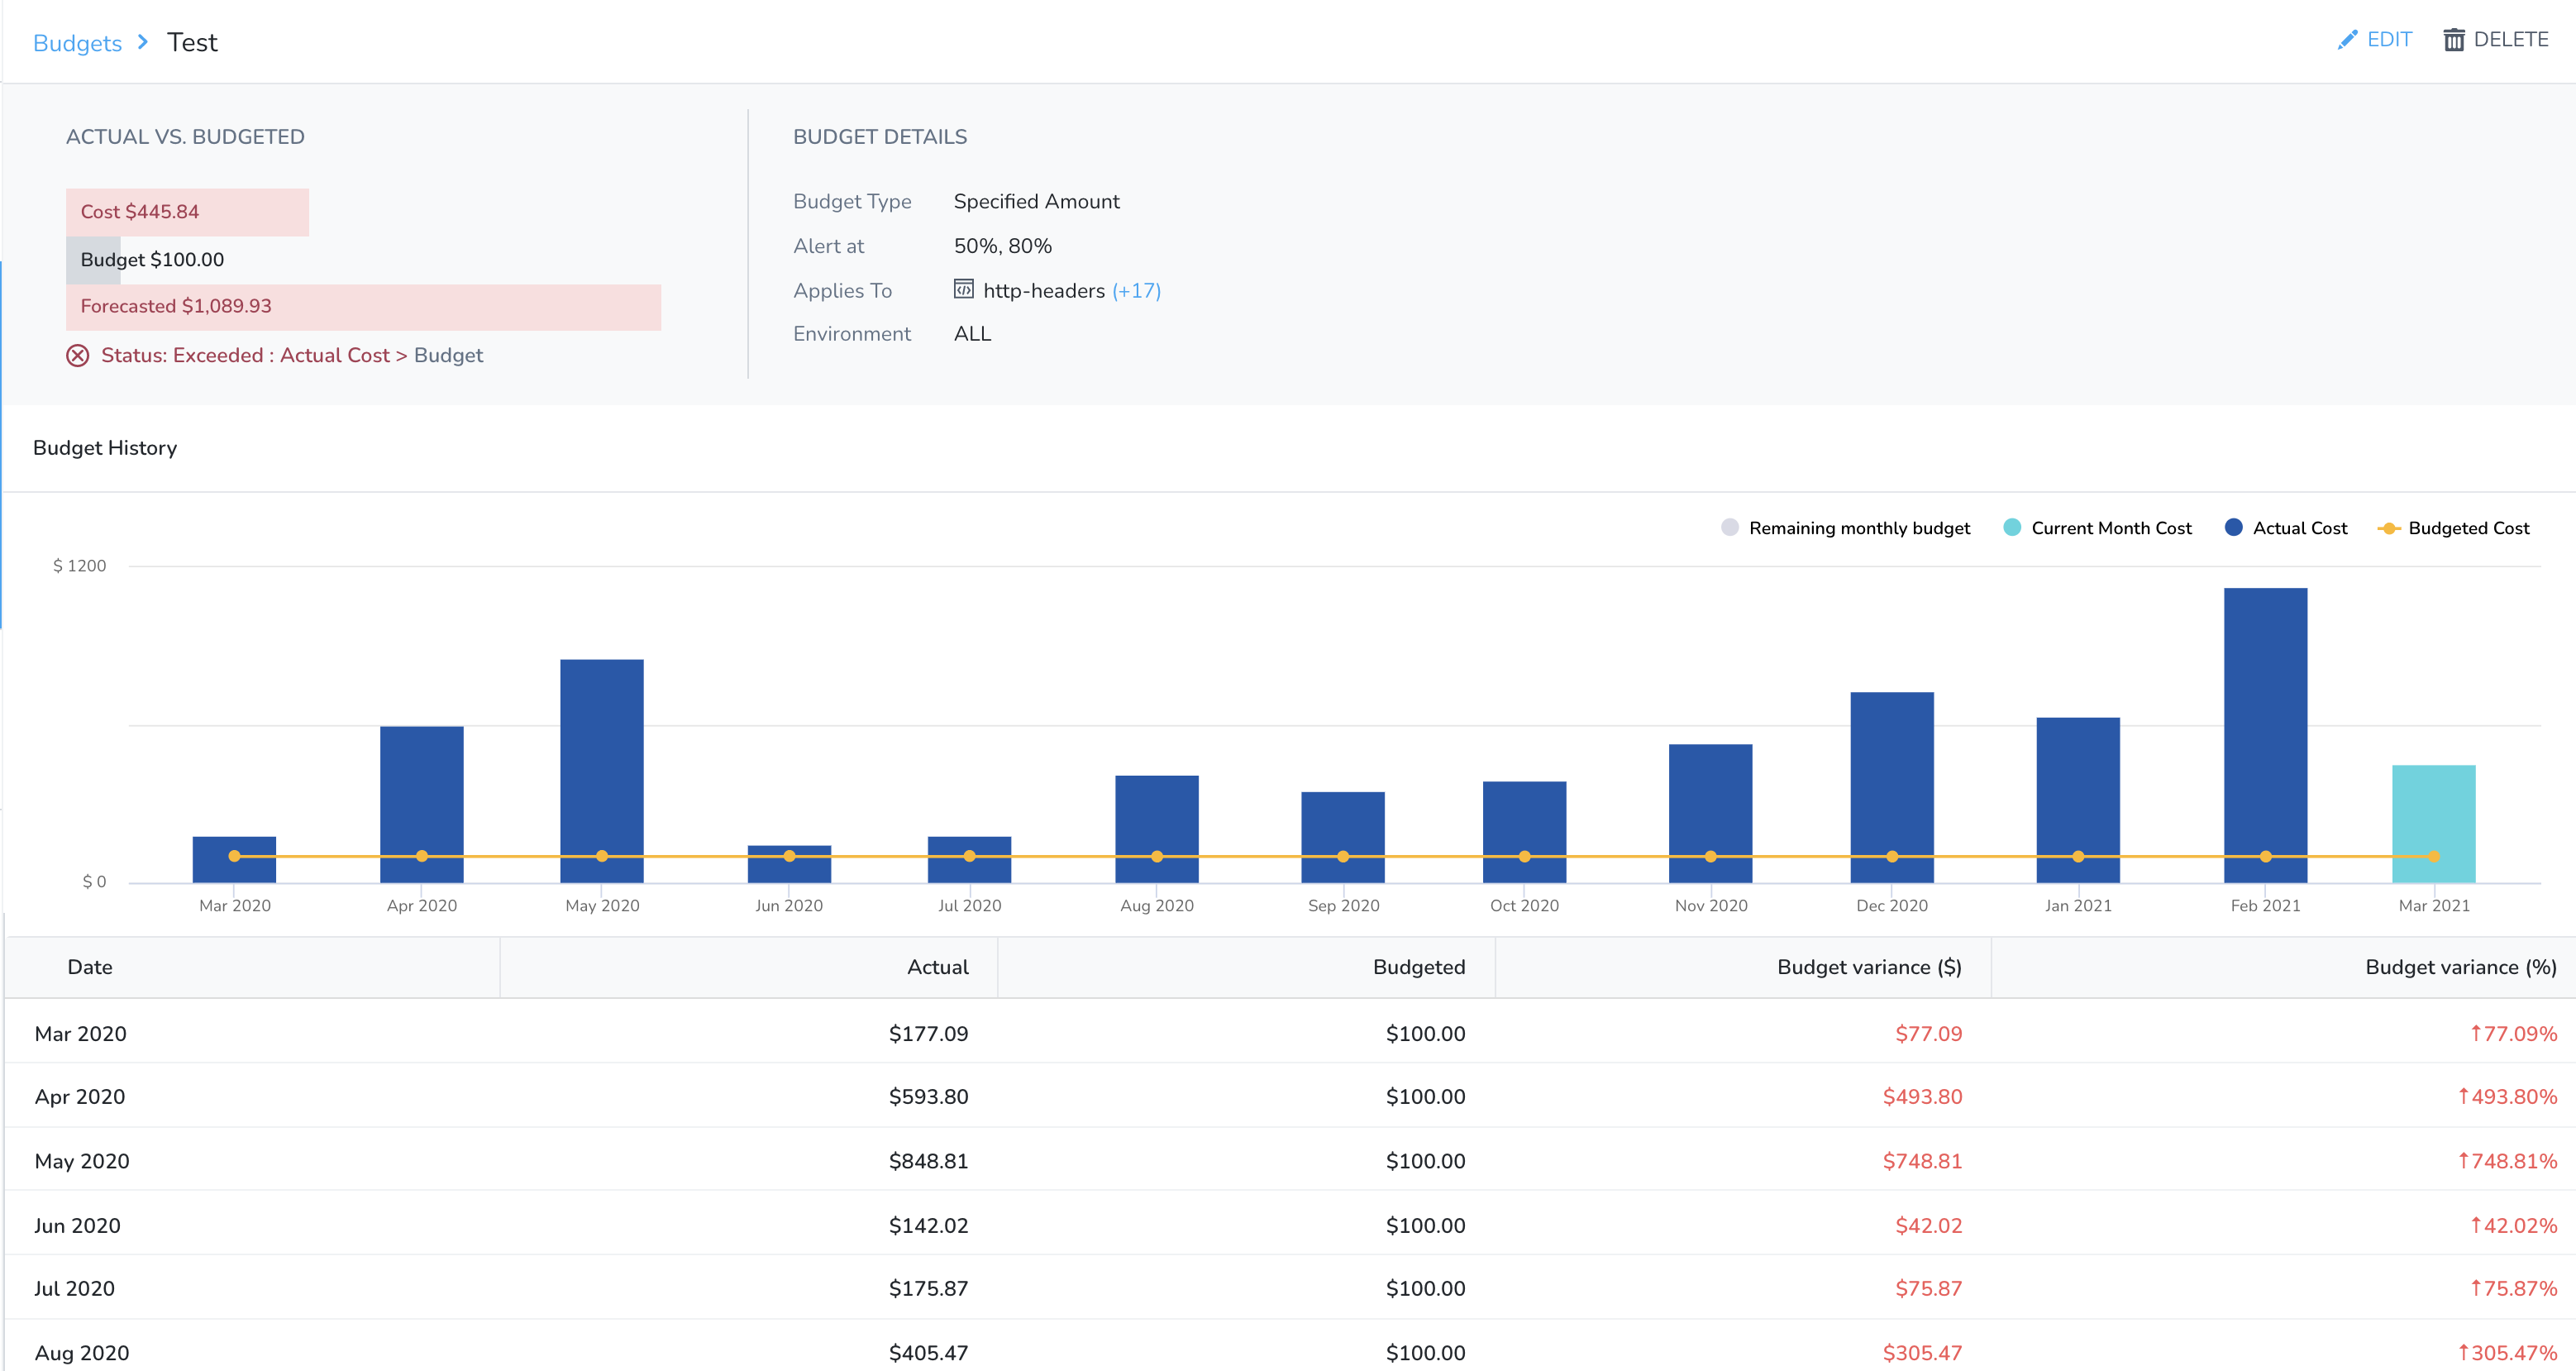This screenshot has height=1371, width=2576.
Task: Select the May 2020 table row date
Action: point(82,1161)
